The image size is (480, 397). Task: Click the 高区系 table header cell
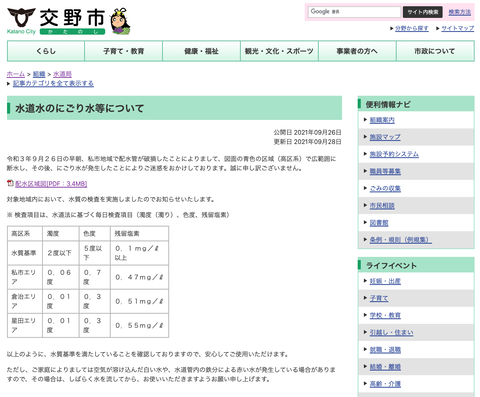25,233
